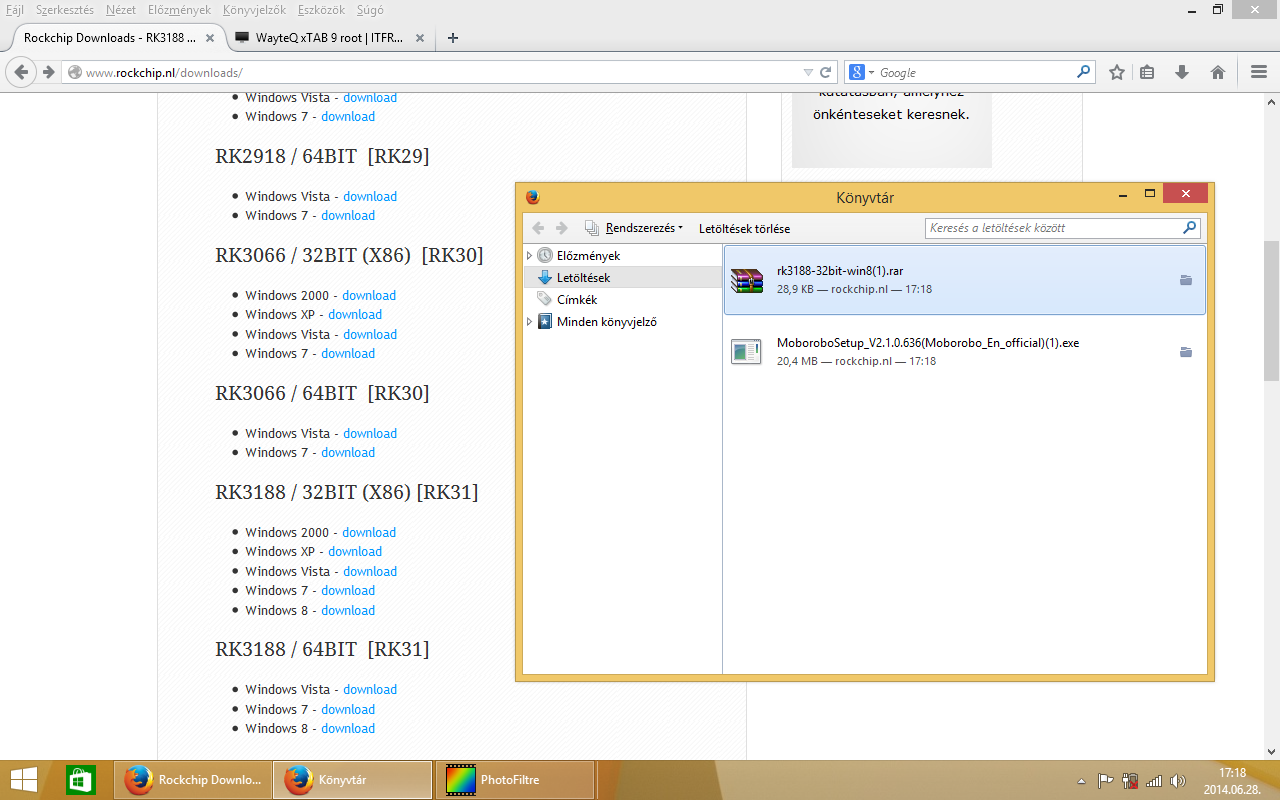This screenshot has width=1280, height=800.
Task: Click RK3188 32BIT Windows 8 download link
Action: point(348,610)
